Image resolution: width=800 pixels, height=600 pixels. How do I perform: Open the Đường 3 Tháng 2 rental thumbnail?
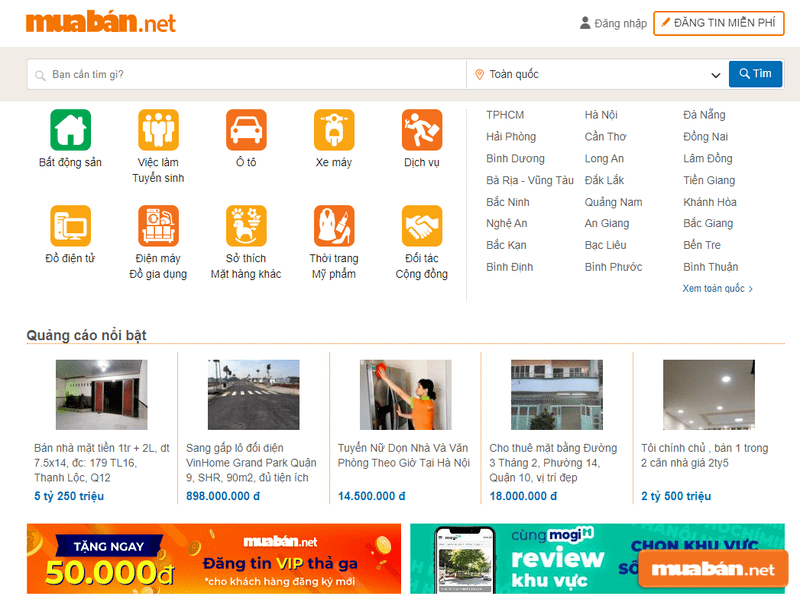tap(557, 395)
